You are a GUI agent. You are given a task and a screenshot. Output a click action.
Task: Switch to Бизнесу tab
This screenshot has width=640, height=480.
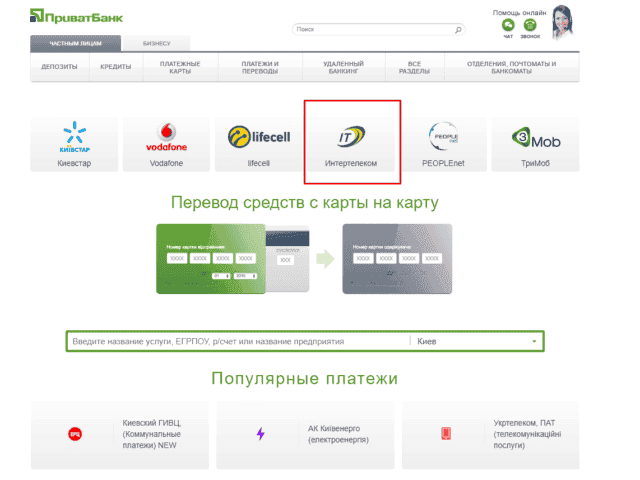click(156, 44)
